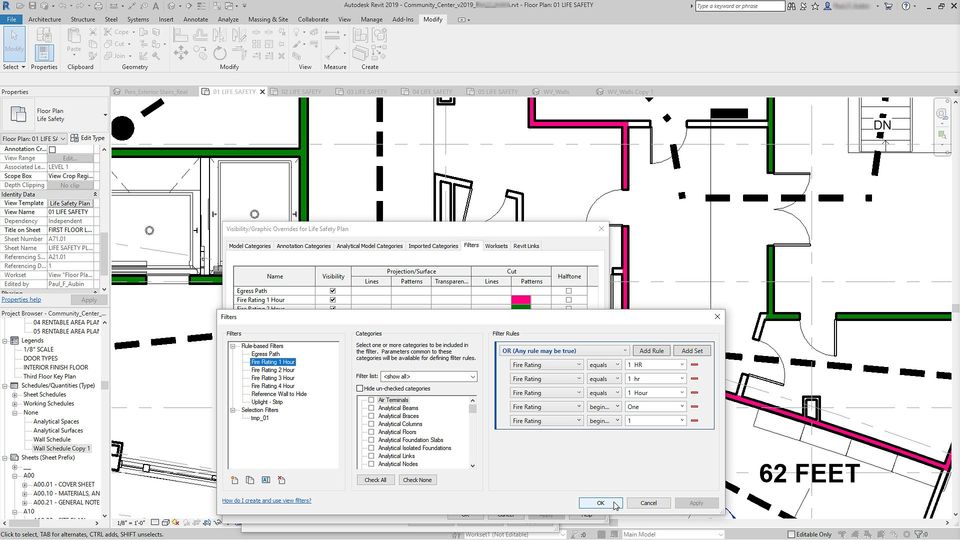
Task: Click the 'Type a keyword or phrase' search field
Action: 740,6
